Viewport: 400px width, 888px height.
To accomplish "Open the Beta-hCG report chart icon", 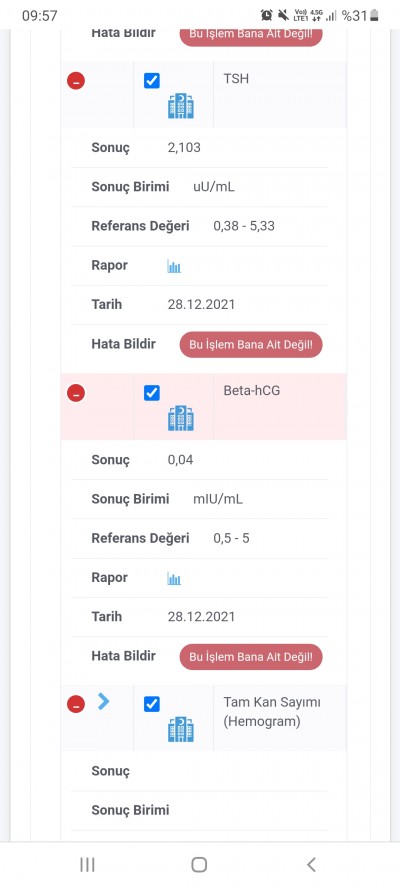I will click(174, 578).
